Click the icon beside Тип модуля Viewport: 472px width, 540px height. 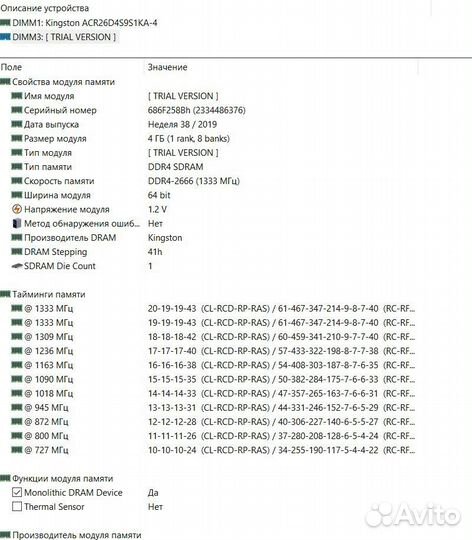[x=17, y=152]
